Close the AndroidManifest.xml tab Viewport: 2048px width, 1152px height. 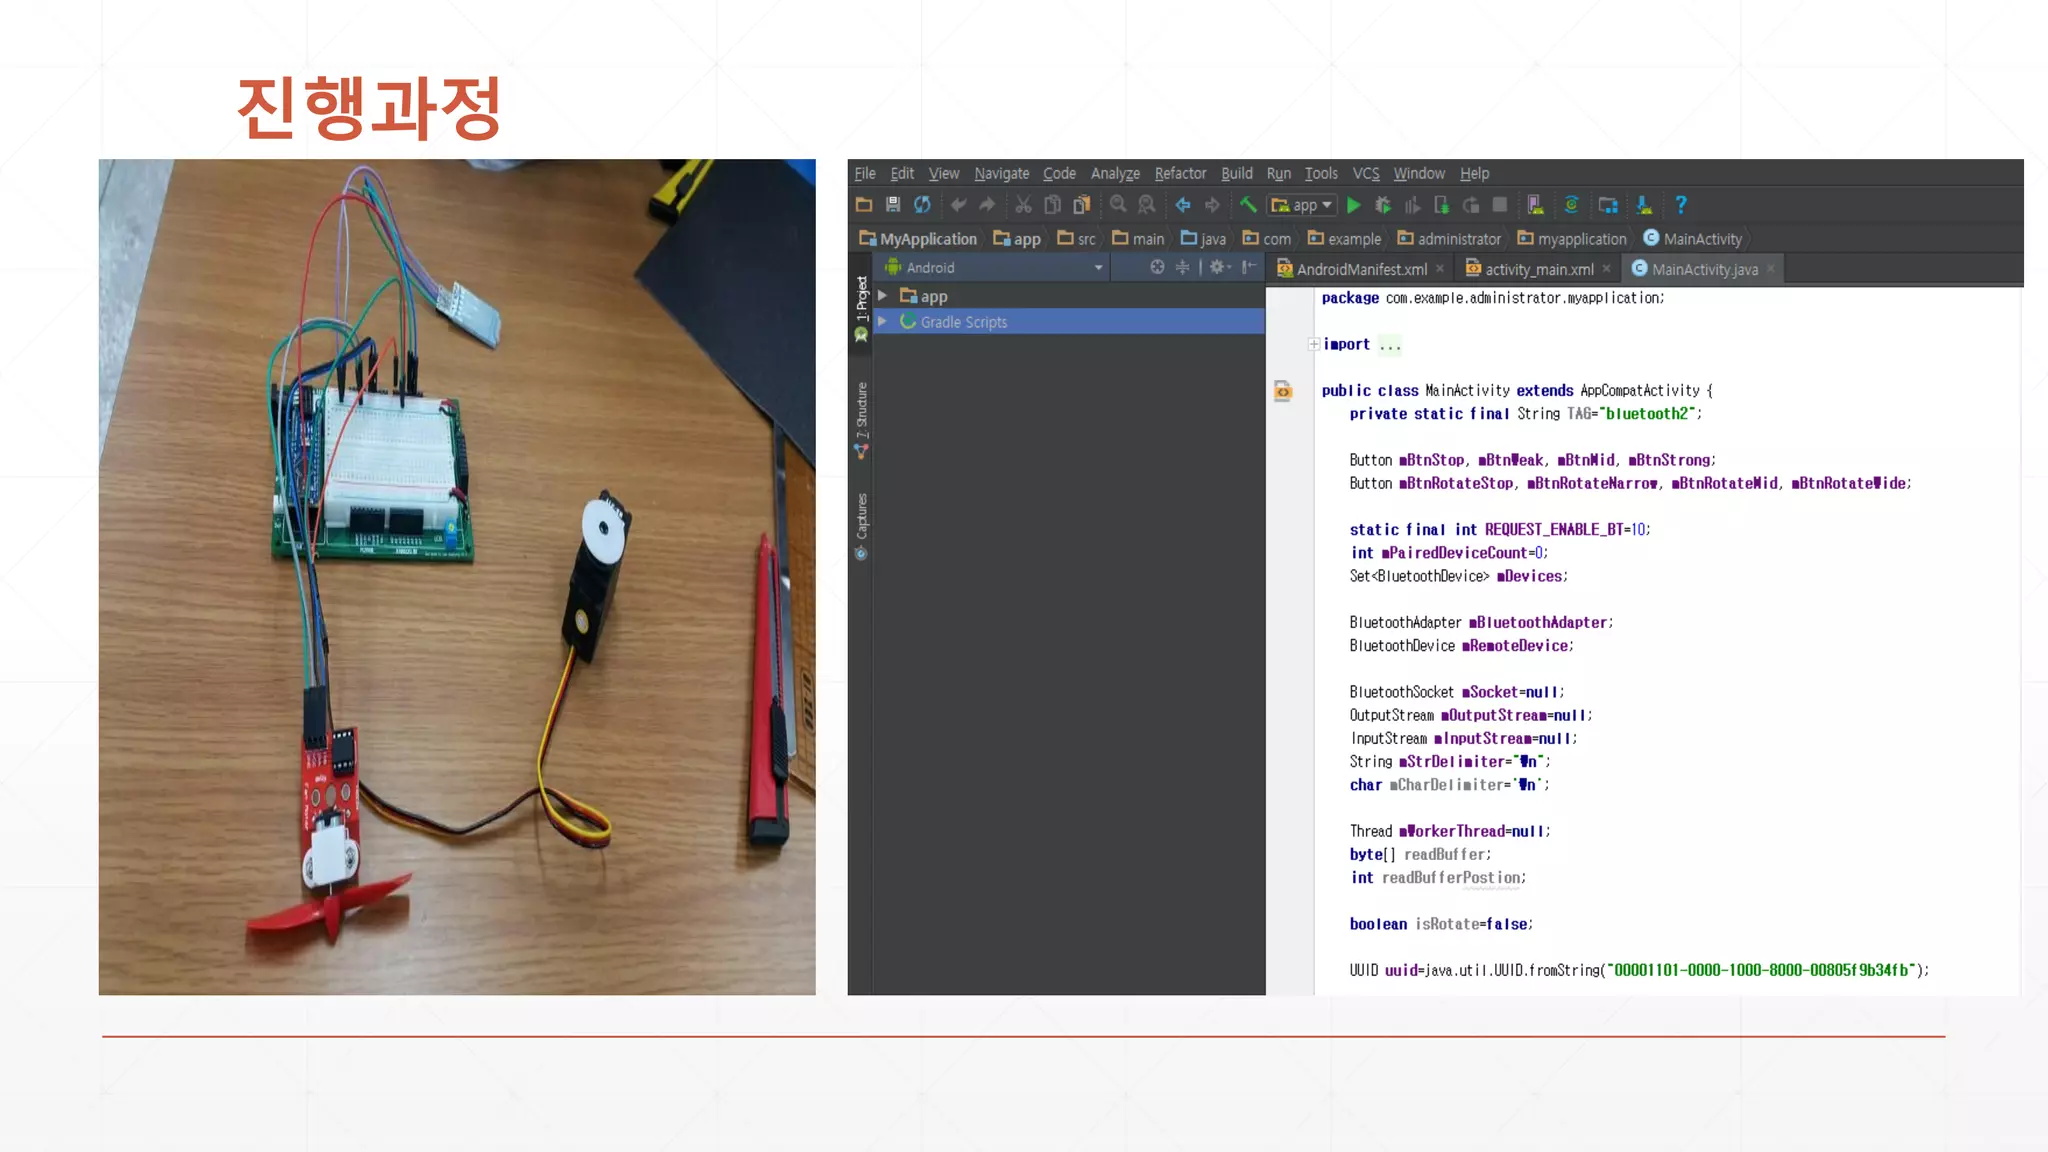coord(1439,269)
